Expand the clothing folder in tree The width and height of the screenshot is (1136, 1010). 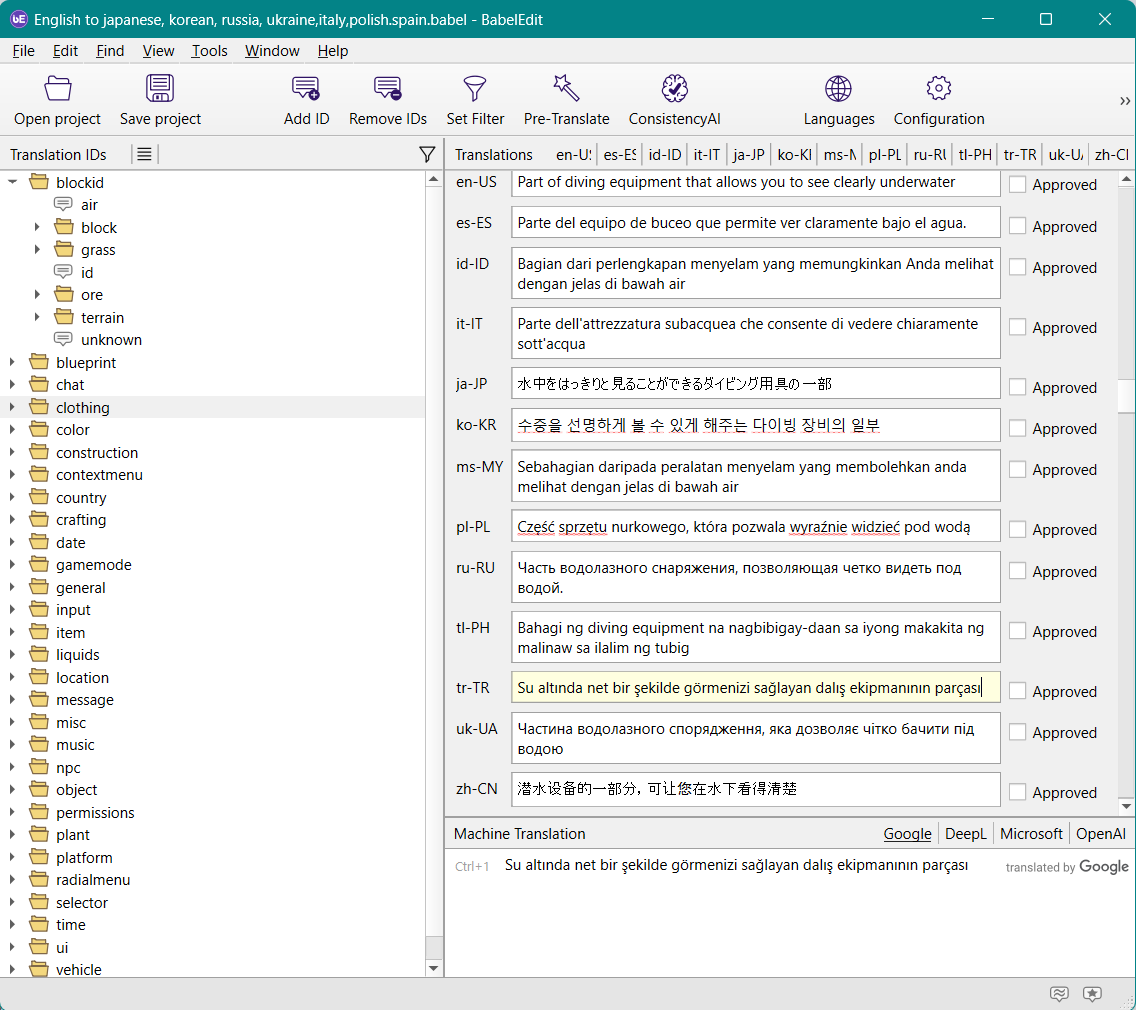coord(13,408)
